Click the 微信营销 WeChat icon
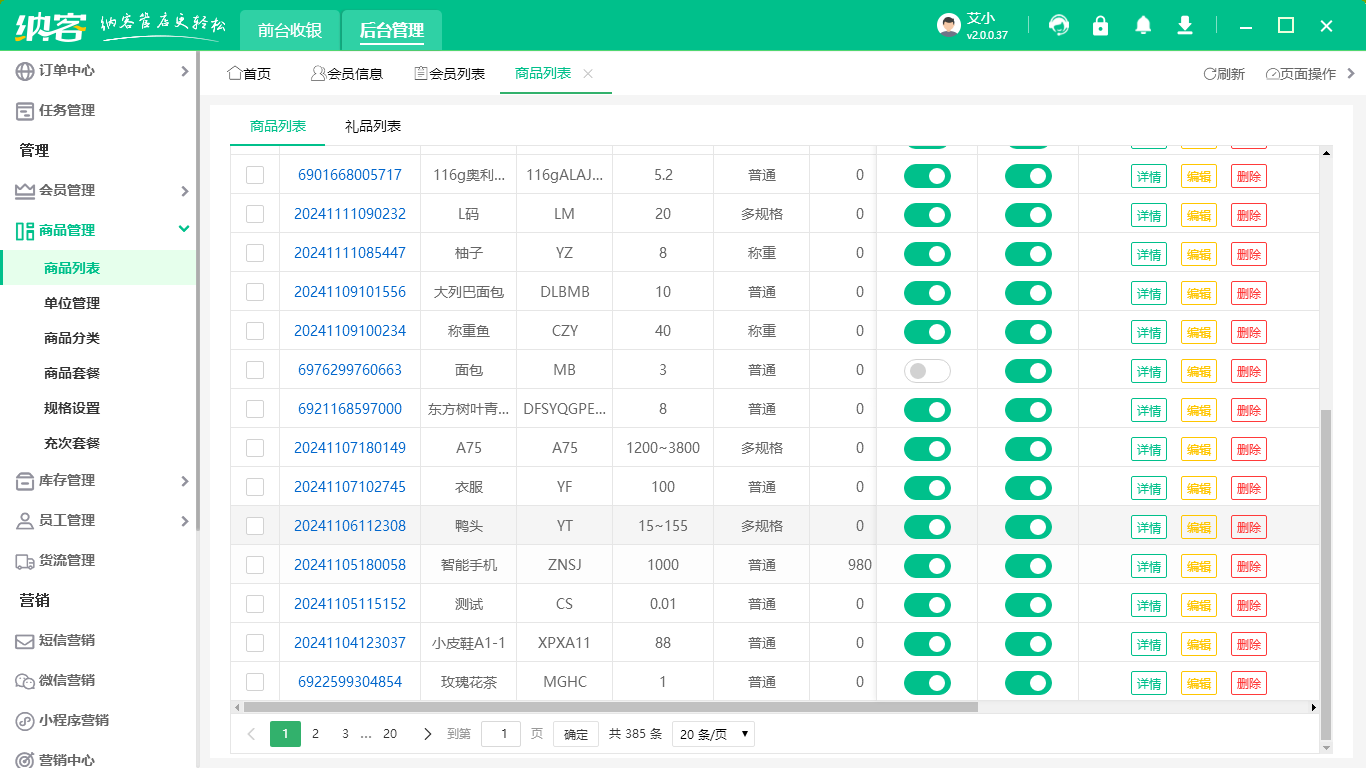The width and height of the screenshot is (1366, 768). [x=25, y=681]
